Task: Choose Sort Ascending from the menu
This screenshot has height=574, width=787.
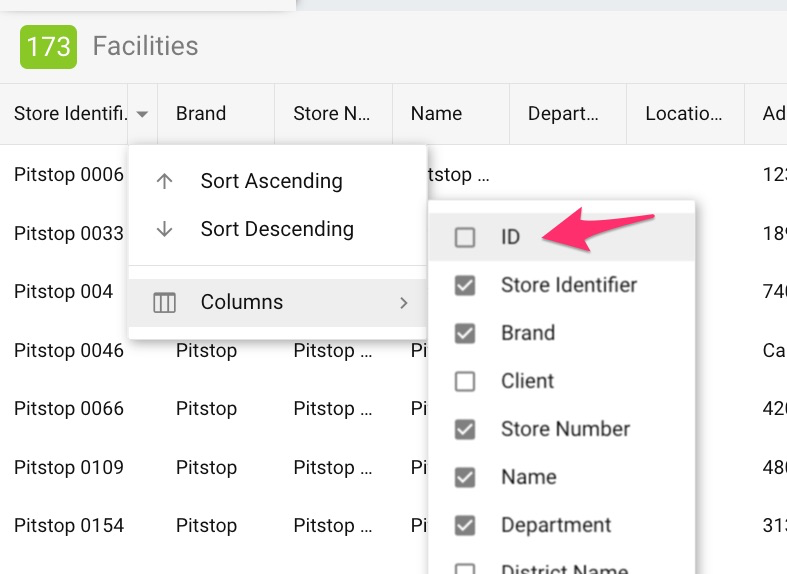Action: click(271, 181)
